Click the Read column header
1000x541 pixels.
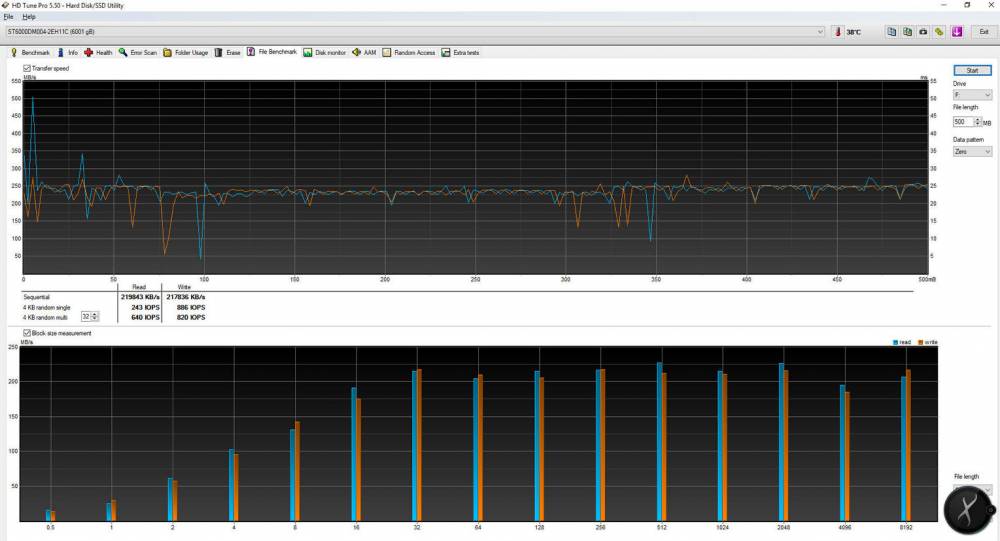point(139,287)
